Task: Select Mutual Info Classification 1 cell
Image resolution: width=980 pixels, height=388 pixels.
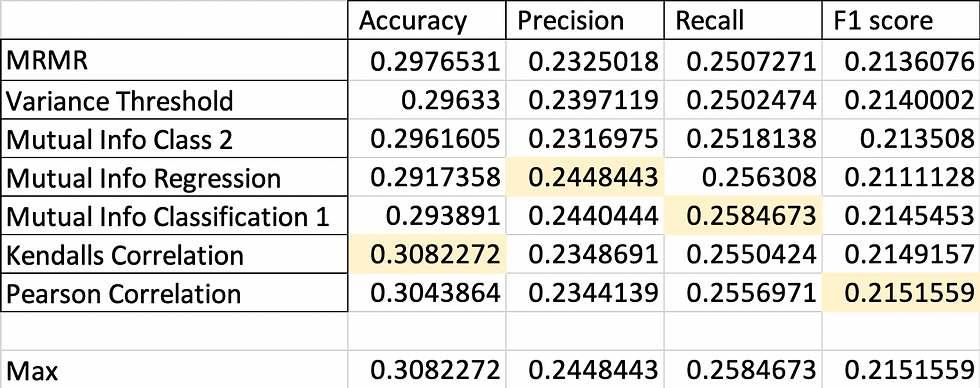Action: pos(174,216)
